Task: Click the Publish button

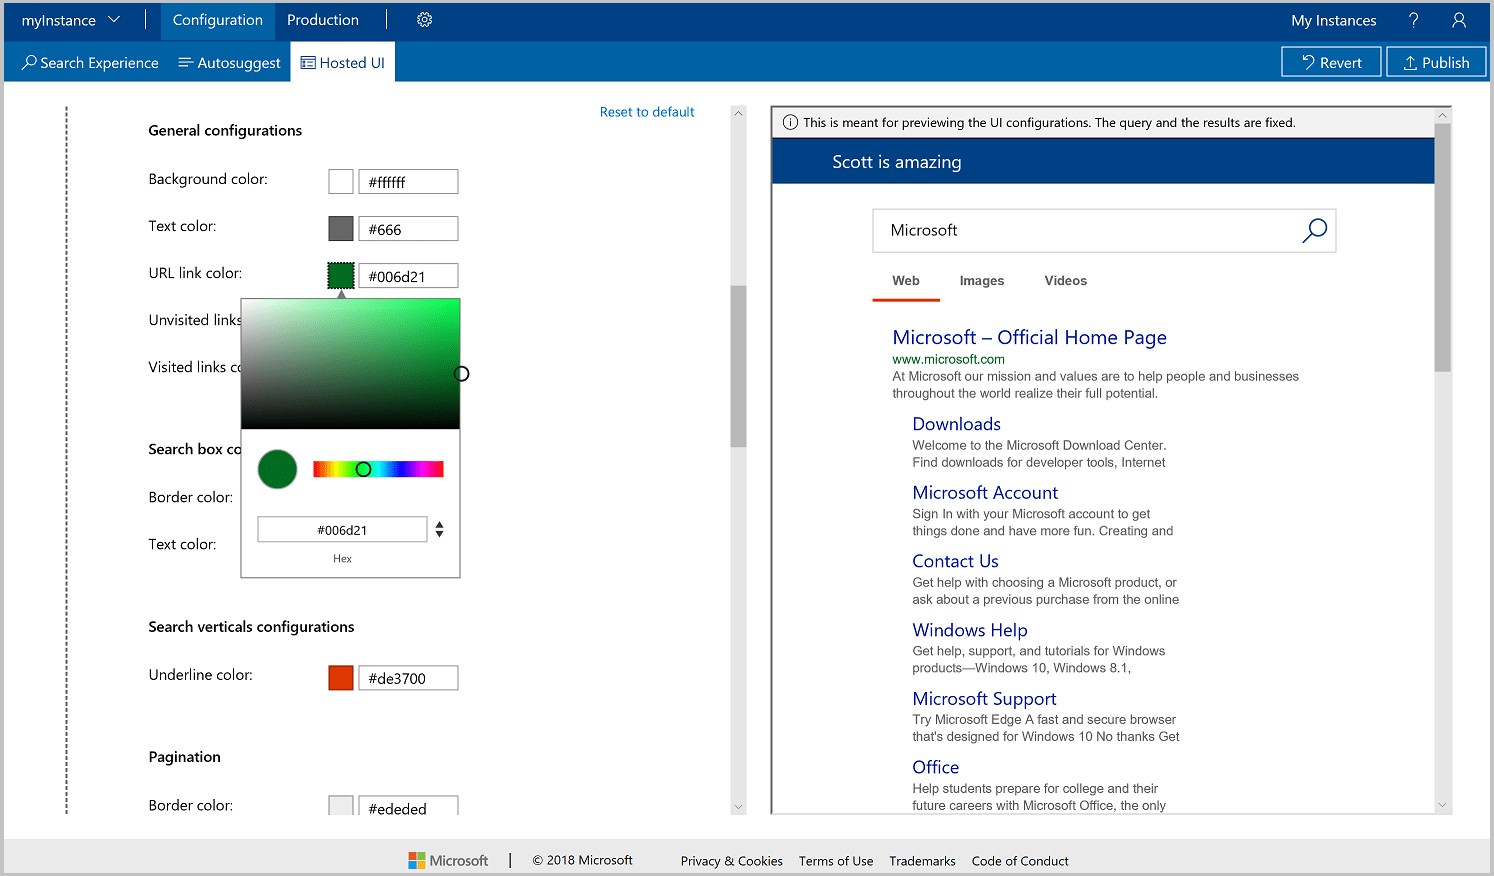Action: 1436,61
